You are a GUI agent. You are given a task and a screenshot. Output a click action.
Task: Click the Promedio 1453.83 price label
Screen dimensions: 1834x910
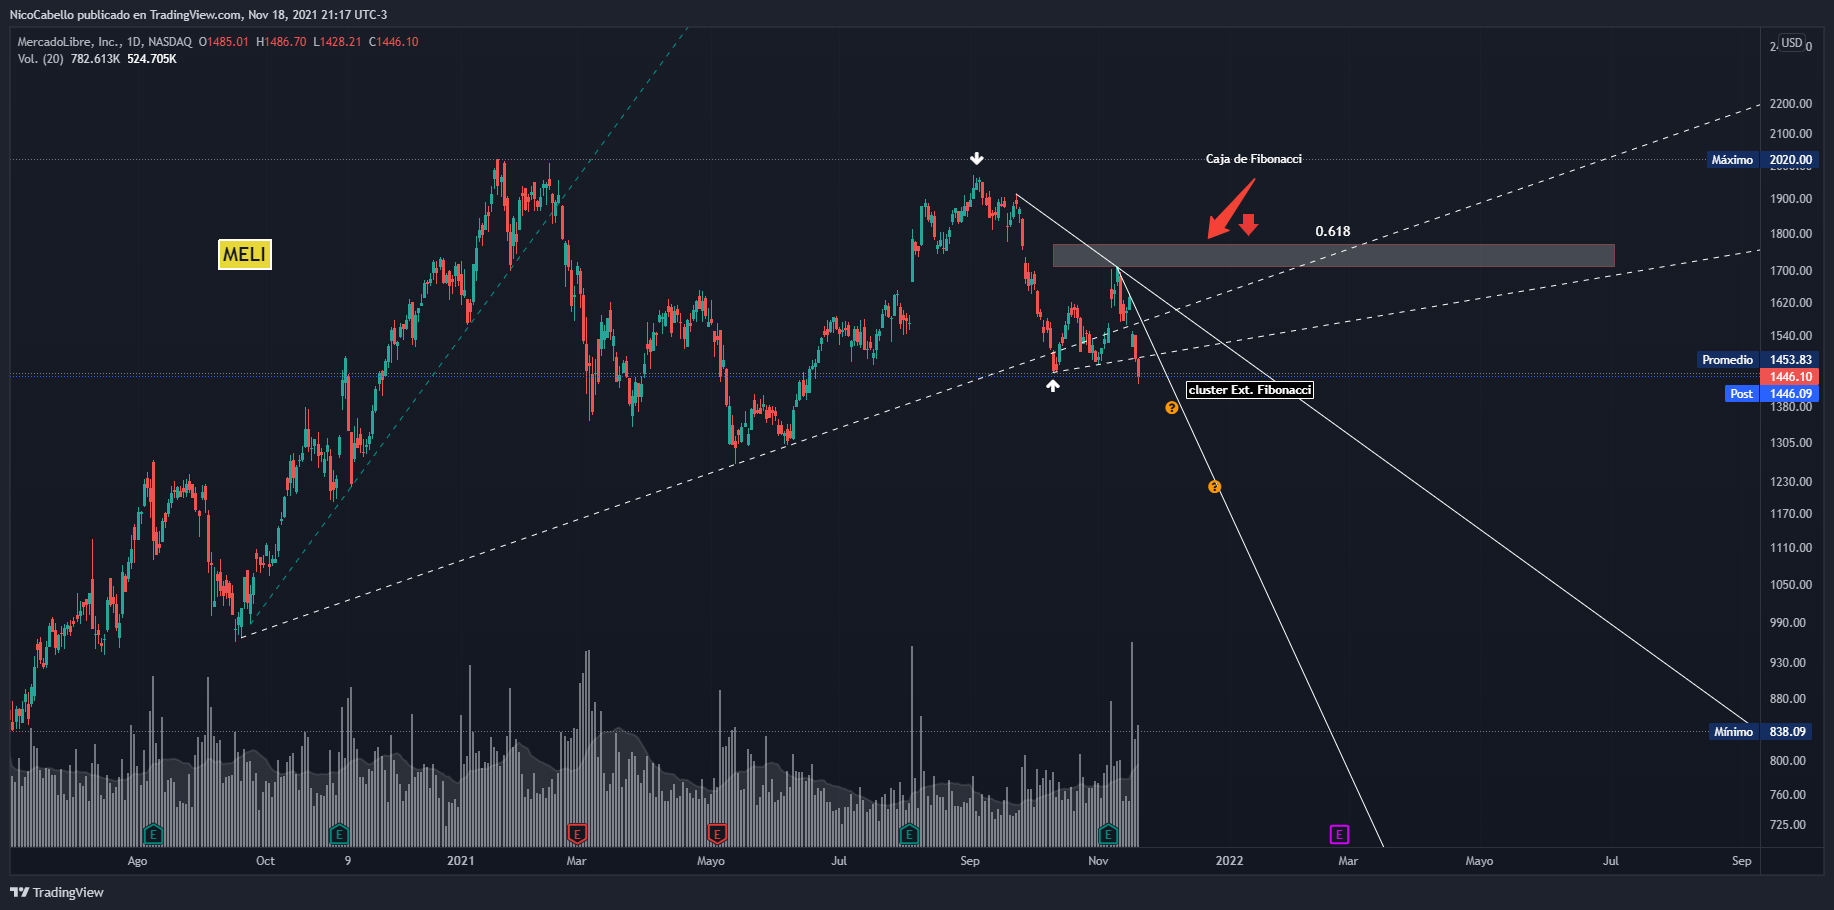tap(1758, 360)
